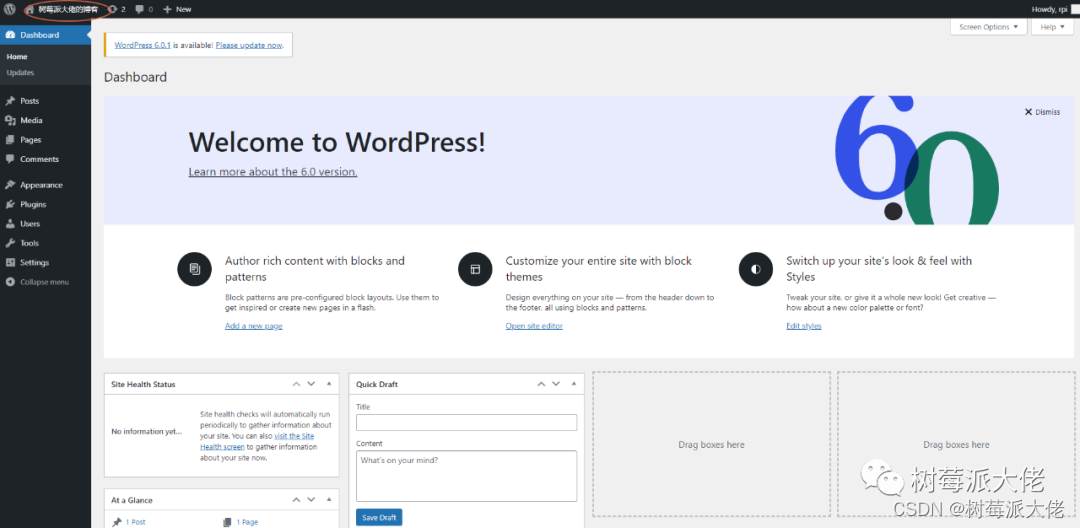This screenshot has width=1080, height=528.
Task: Expand the Screen Options dropdown
Action: 988,27
